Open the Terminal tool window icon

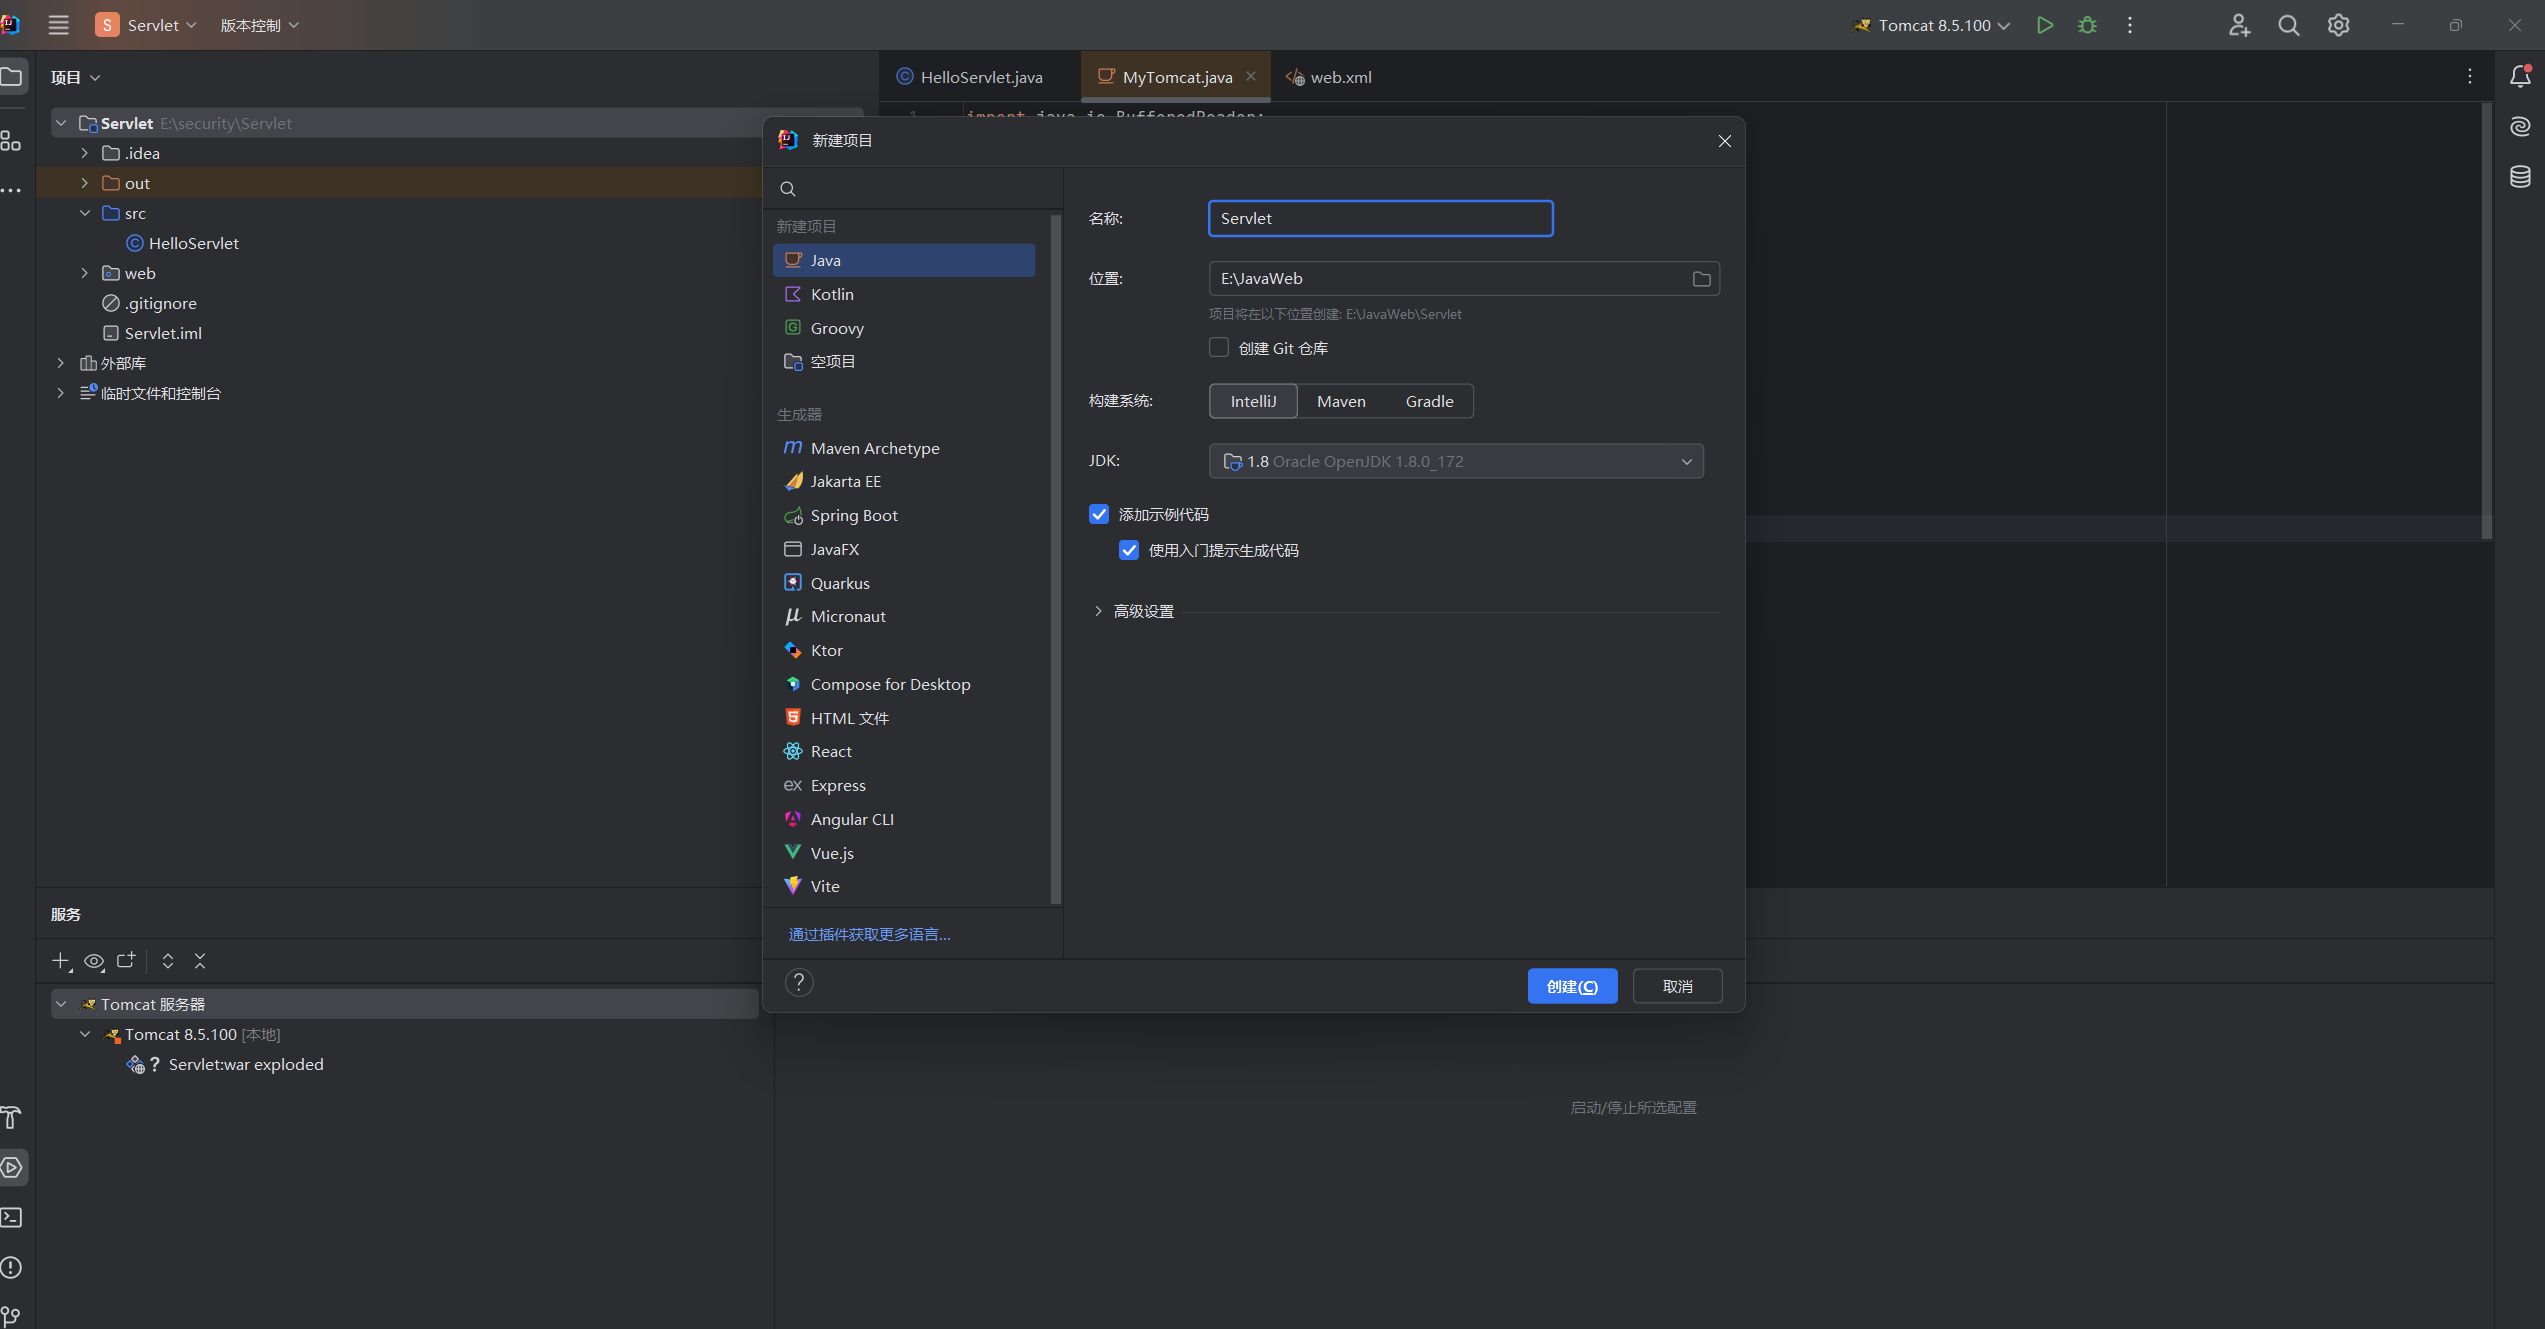(12, 1217)
